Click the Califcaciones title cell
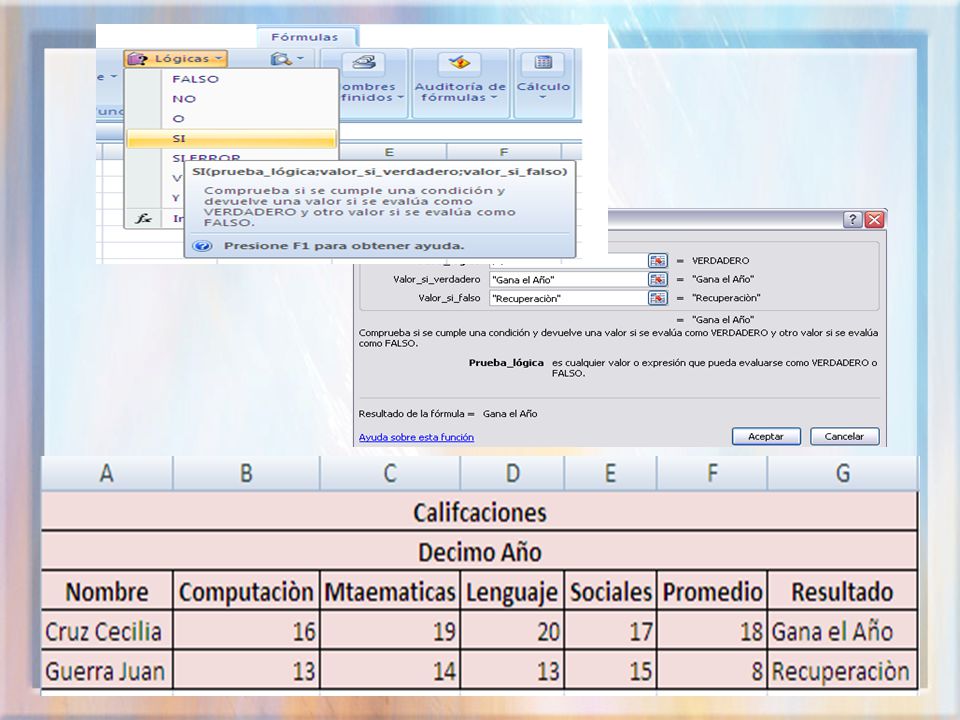The image size is (960, 720). pos(479,512)
